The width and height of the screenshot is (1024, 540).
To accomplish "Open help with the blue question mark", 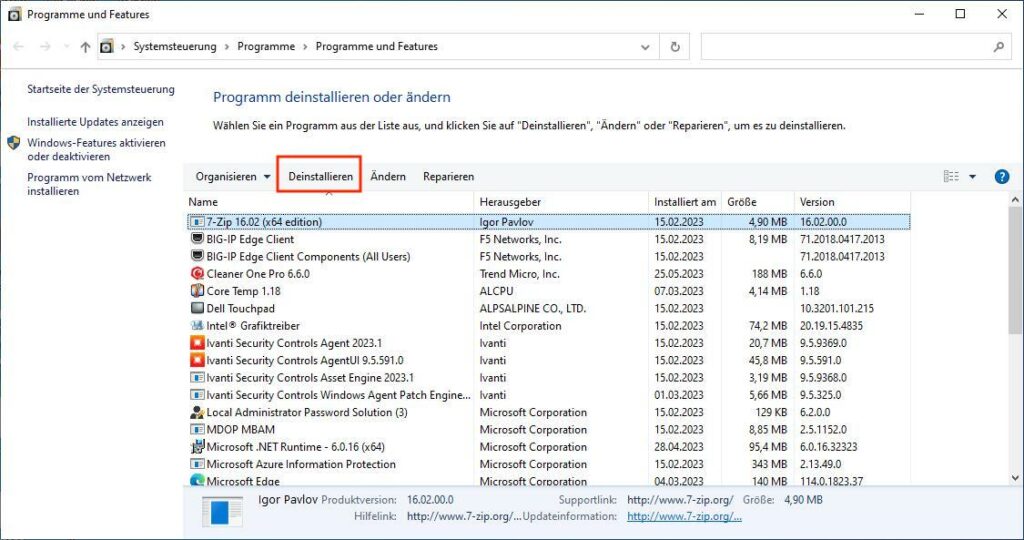I will (x=1001, y=177).
